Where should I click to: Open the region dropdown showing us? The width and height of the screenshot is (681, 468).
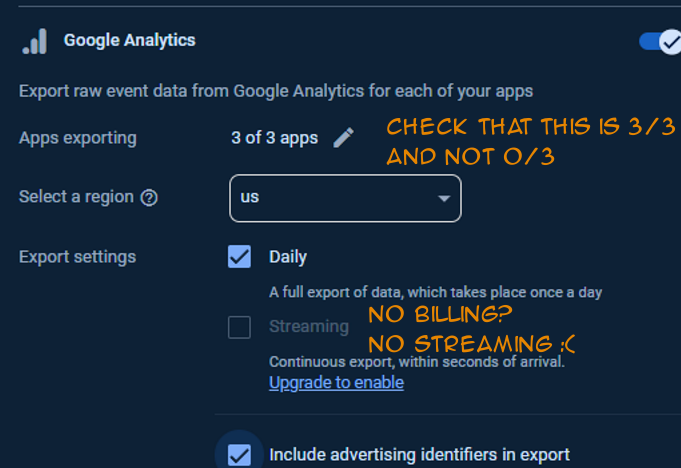tap(345, 198)
